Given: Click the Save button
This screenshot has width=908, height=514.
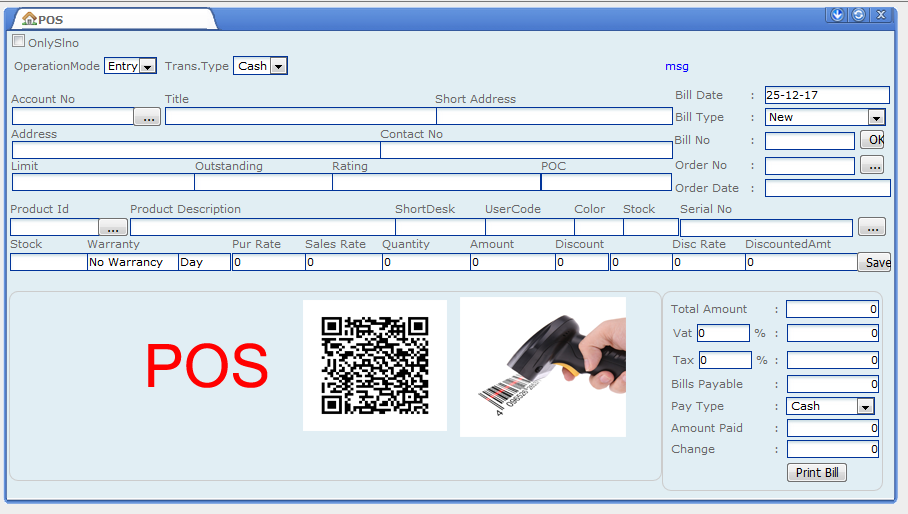Looking at the screenshot, I should click(875, 262).
